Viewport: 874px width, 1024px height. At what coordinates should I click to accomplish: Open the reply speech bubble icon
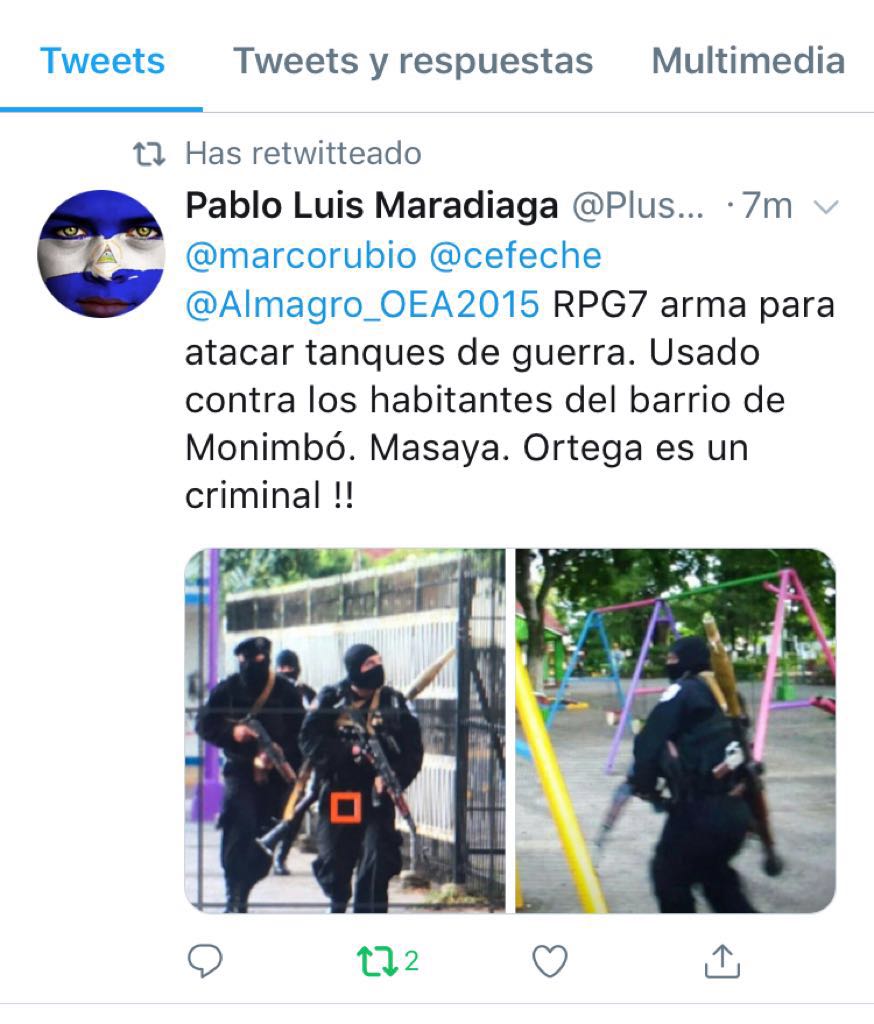pos(205,961)
